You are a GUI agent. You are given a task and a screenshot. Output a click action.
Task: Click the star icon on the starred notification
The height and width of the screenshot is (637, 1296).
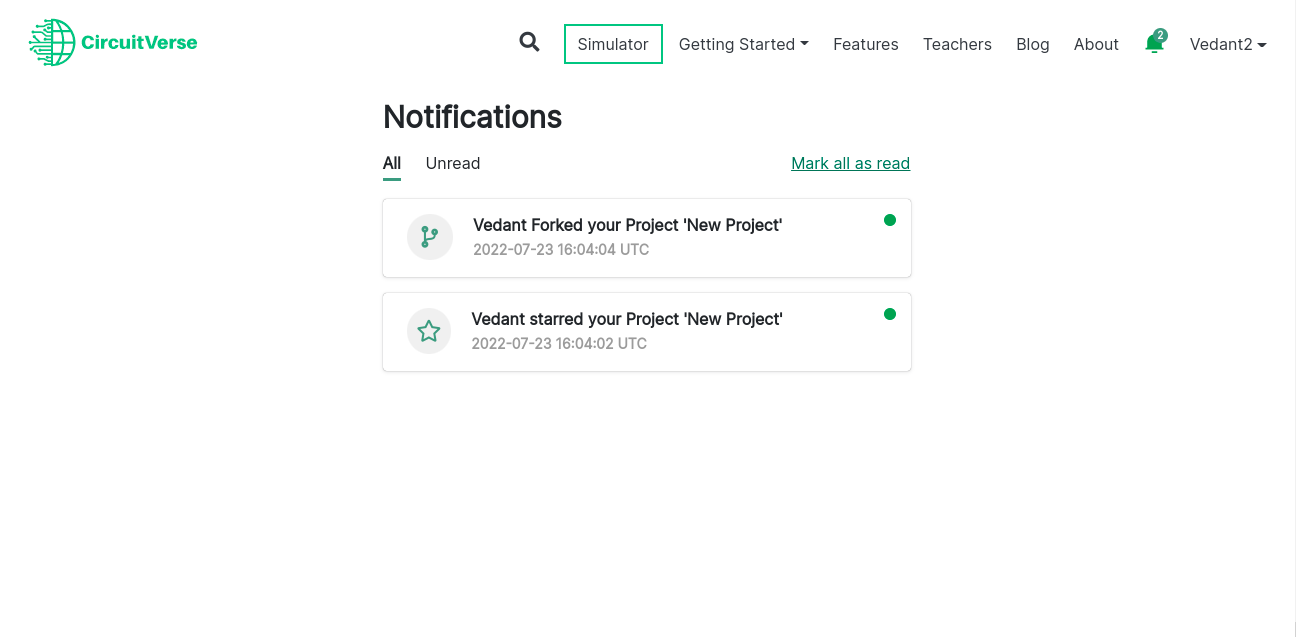pos(429,331)
